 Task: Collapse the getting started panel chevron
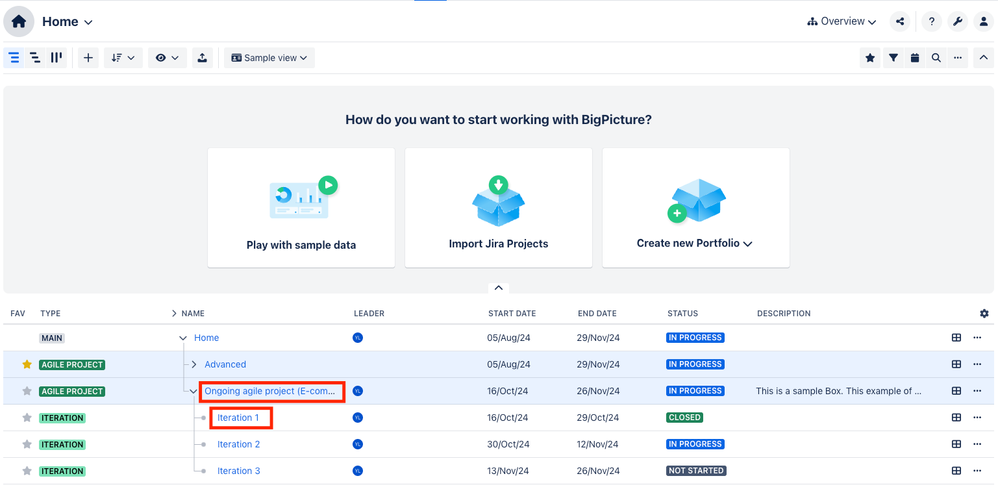[498, 288]
